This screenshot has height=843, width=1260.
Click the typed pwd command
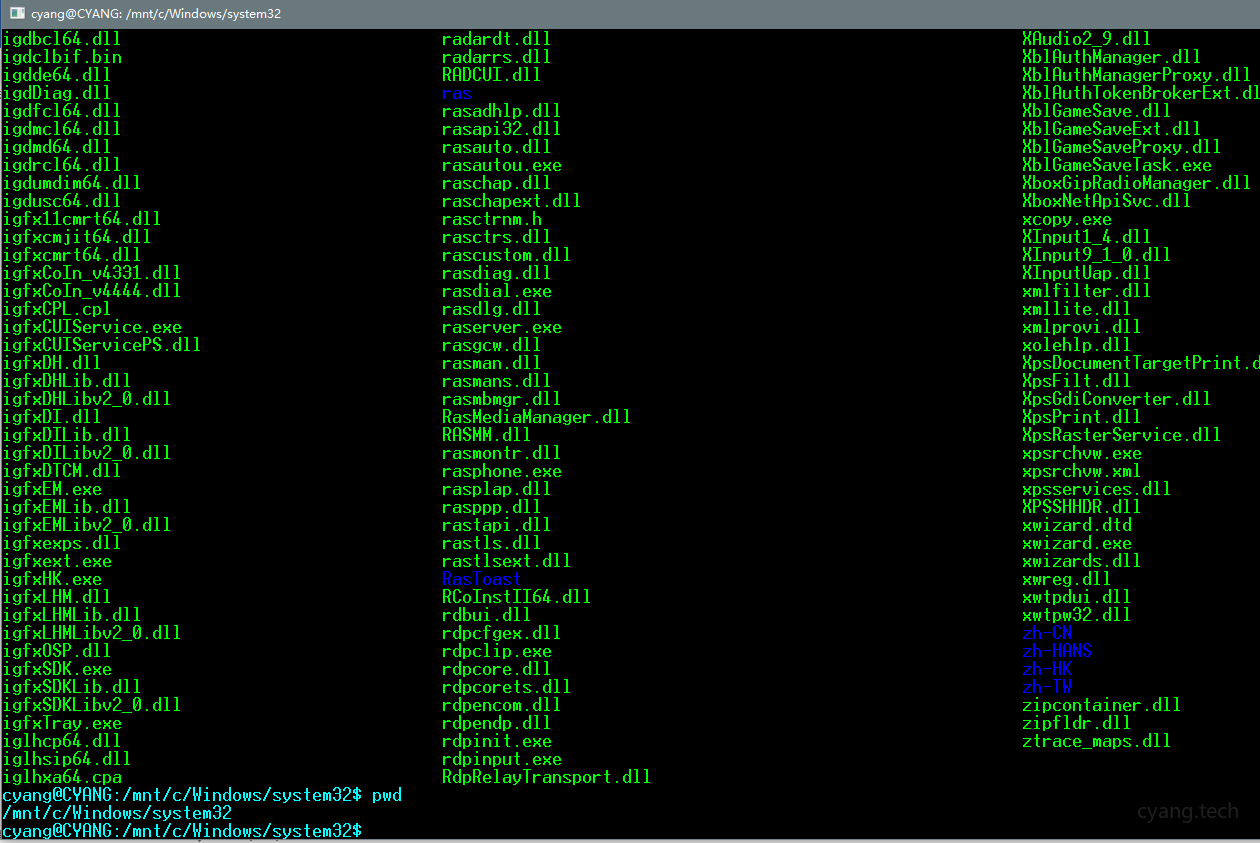point(387,795)
